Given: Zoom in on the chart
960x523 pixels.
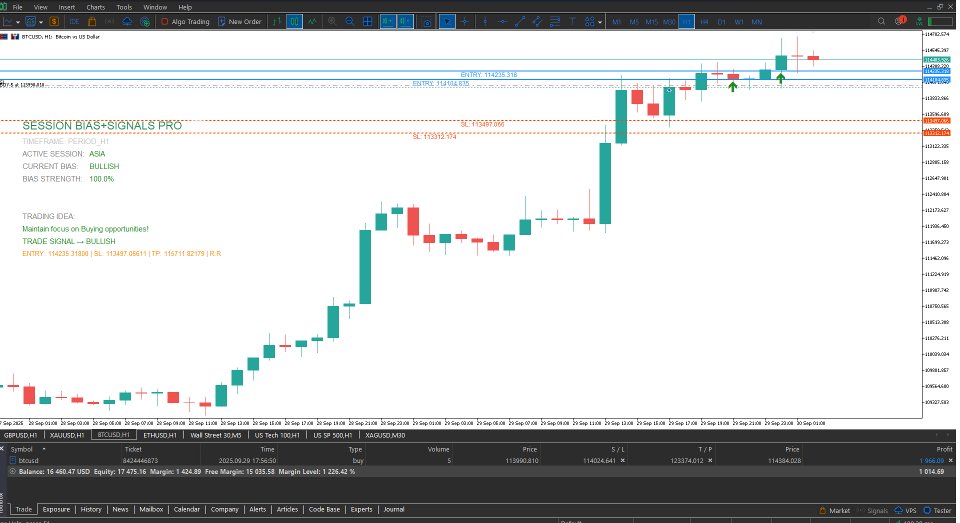Looking at the screenshot, I should 332,21.
